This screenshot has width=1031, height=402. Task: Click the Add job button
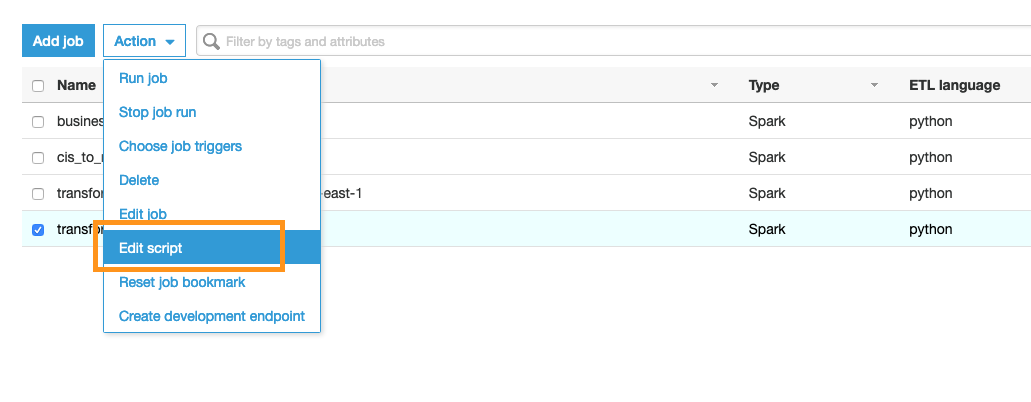tap(59, 41)
